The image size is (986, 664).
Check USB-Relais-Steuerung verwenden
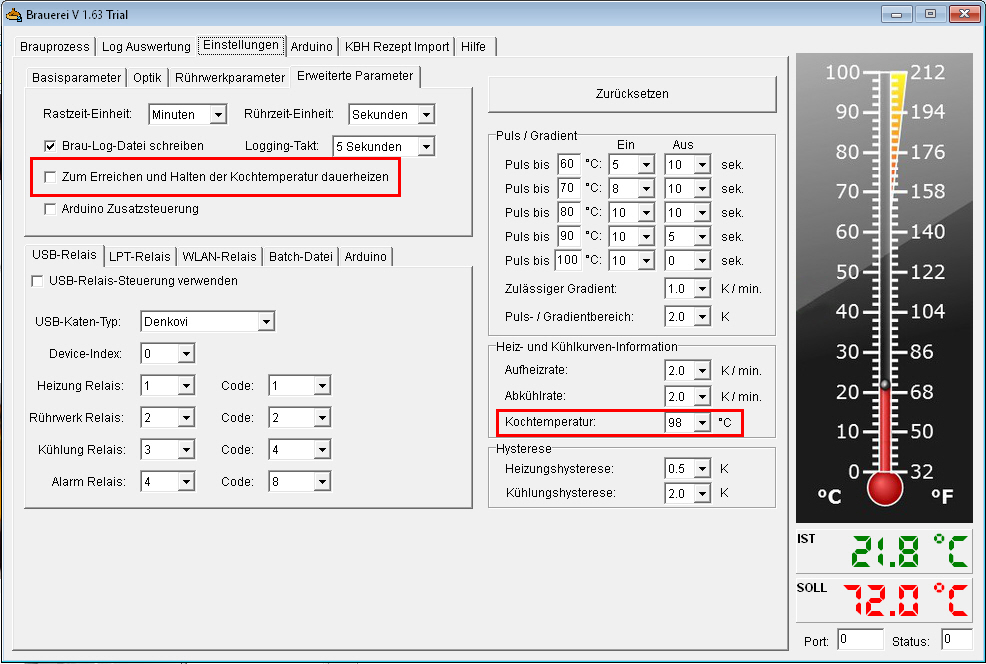pyautogui.click(x=38, y=282)
